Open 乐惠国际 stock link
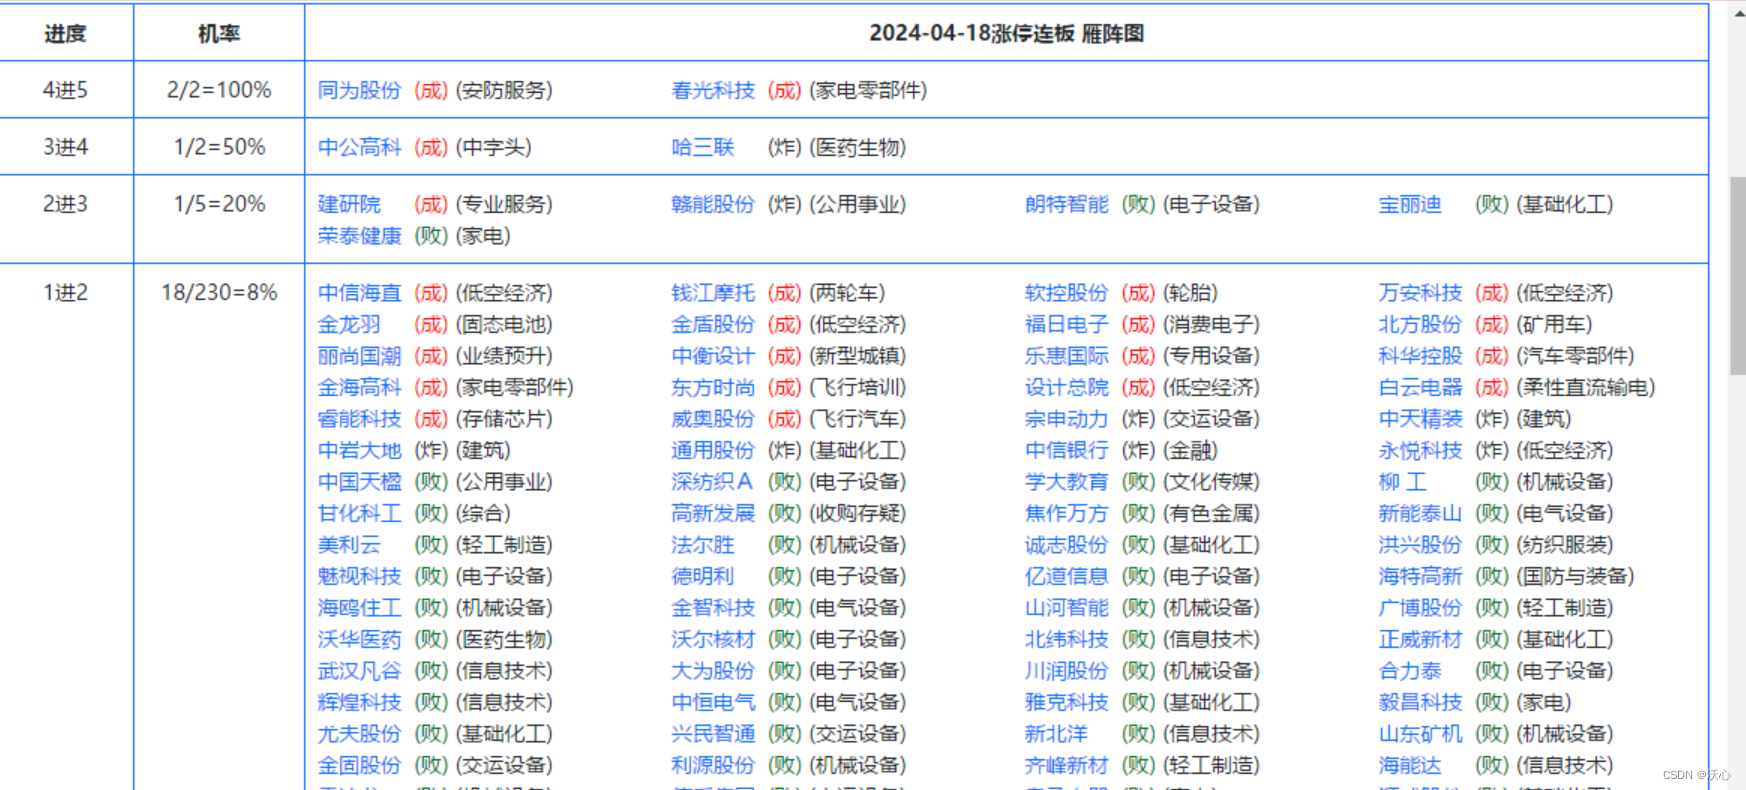This screenshot has width=1746, height=790. click(1066, 356)
